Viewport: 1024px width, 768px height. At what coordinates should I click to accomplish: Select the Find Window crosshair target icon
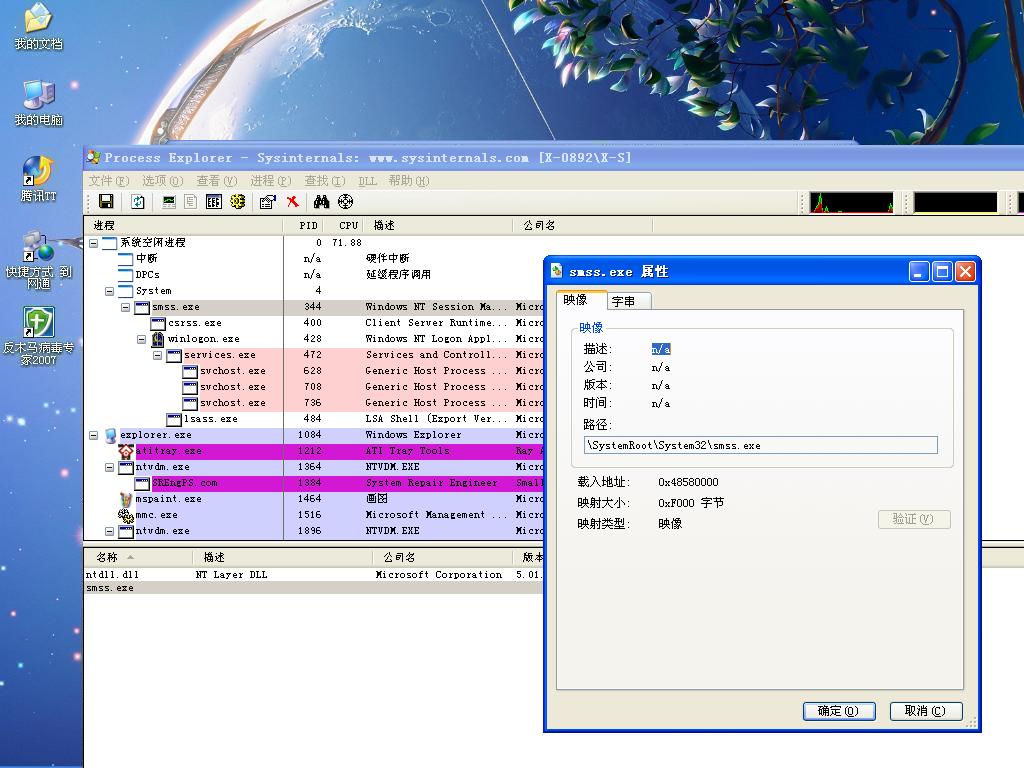[x=346, y=202]
